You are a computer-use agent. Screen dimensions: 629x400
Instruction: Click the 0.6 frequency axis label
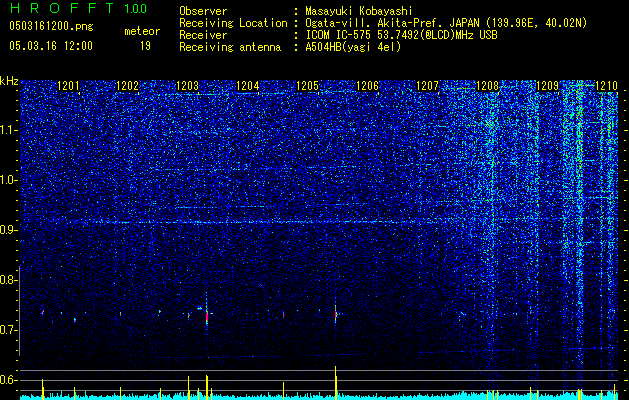point(8,380)
